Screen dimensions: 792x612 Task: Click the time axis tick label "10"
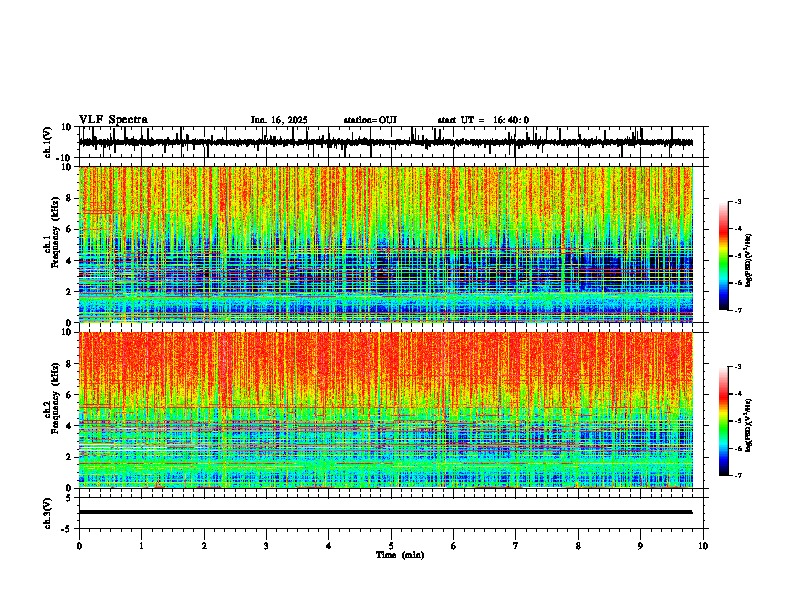[703, 546]
